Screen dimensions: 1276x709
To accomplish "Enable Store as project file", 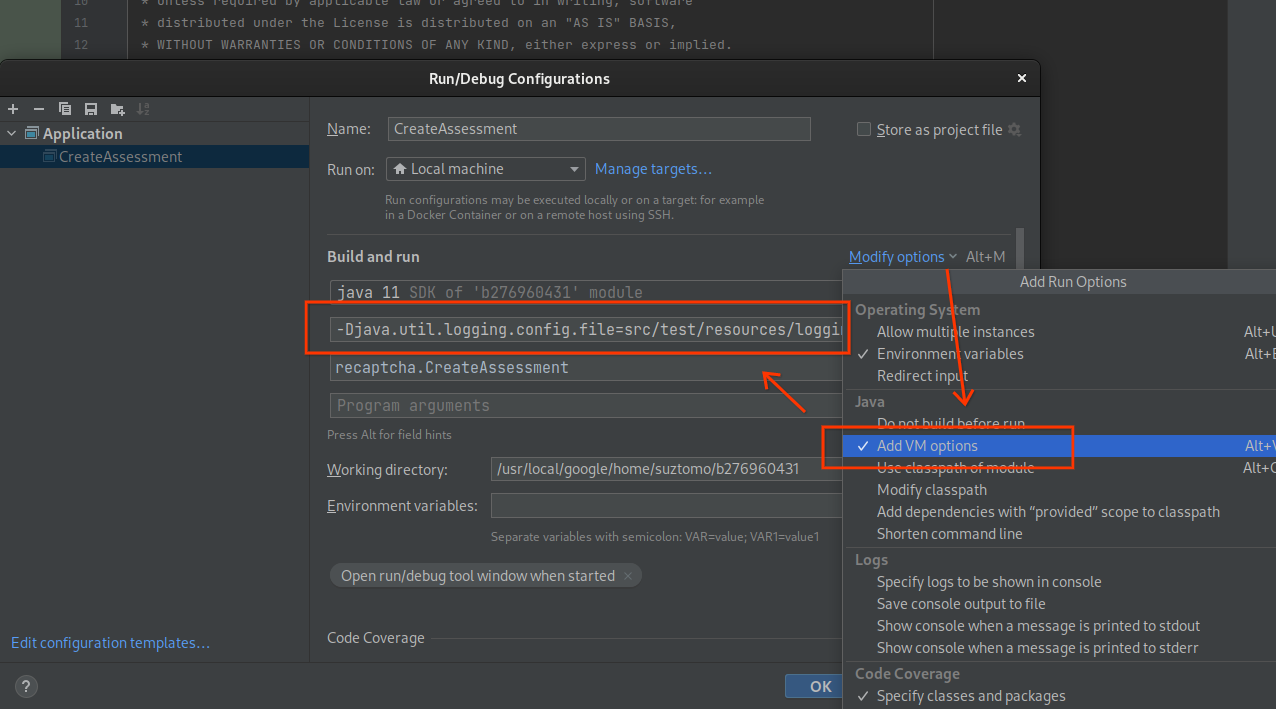I will click(x=862, y=129).
